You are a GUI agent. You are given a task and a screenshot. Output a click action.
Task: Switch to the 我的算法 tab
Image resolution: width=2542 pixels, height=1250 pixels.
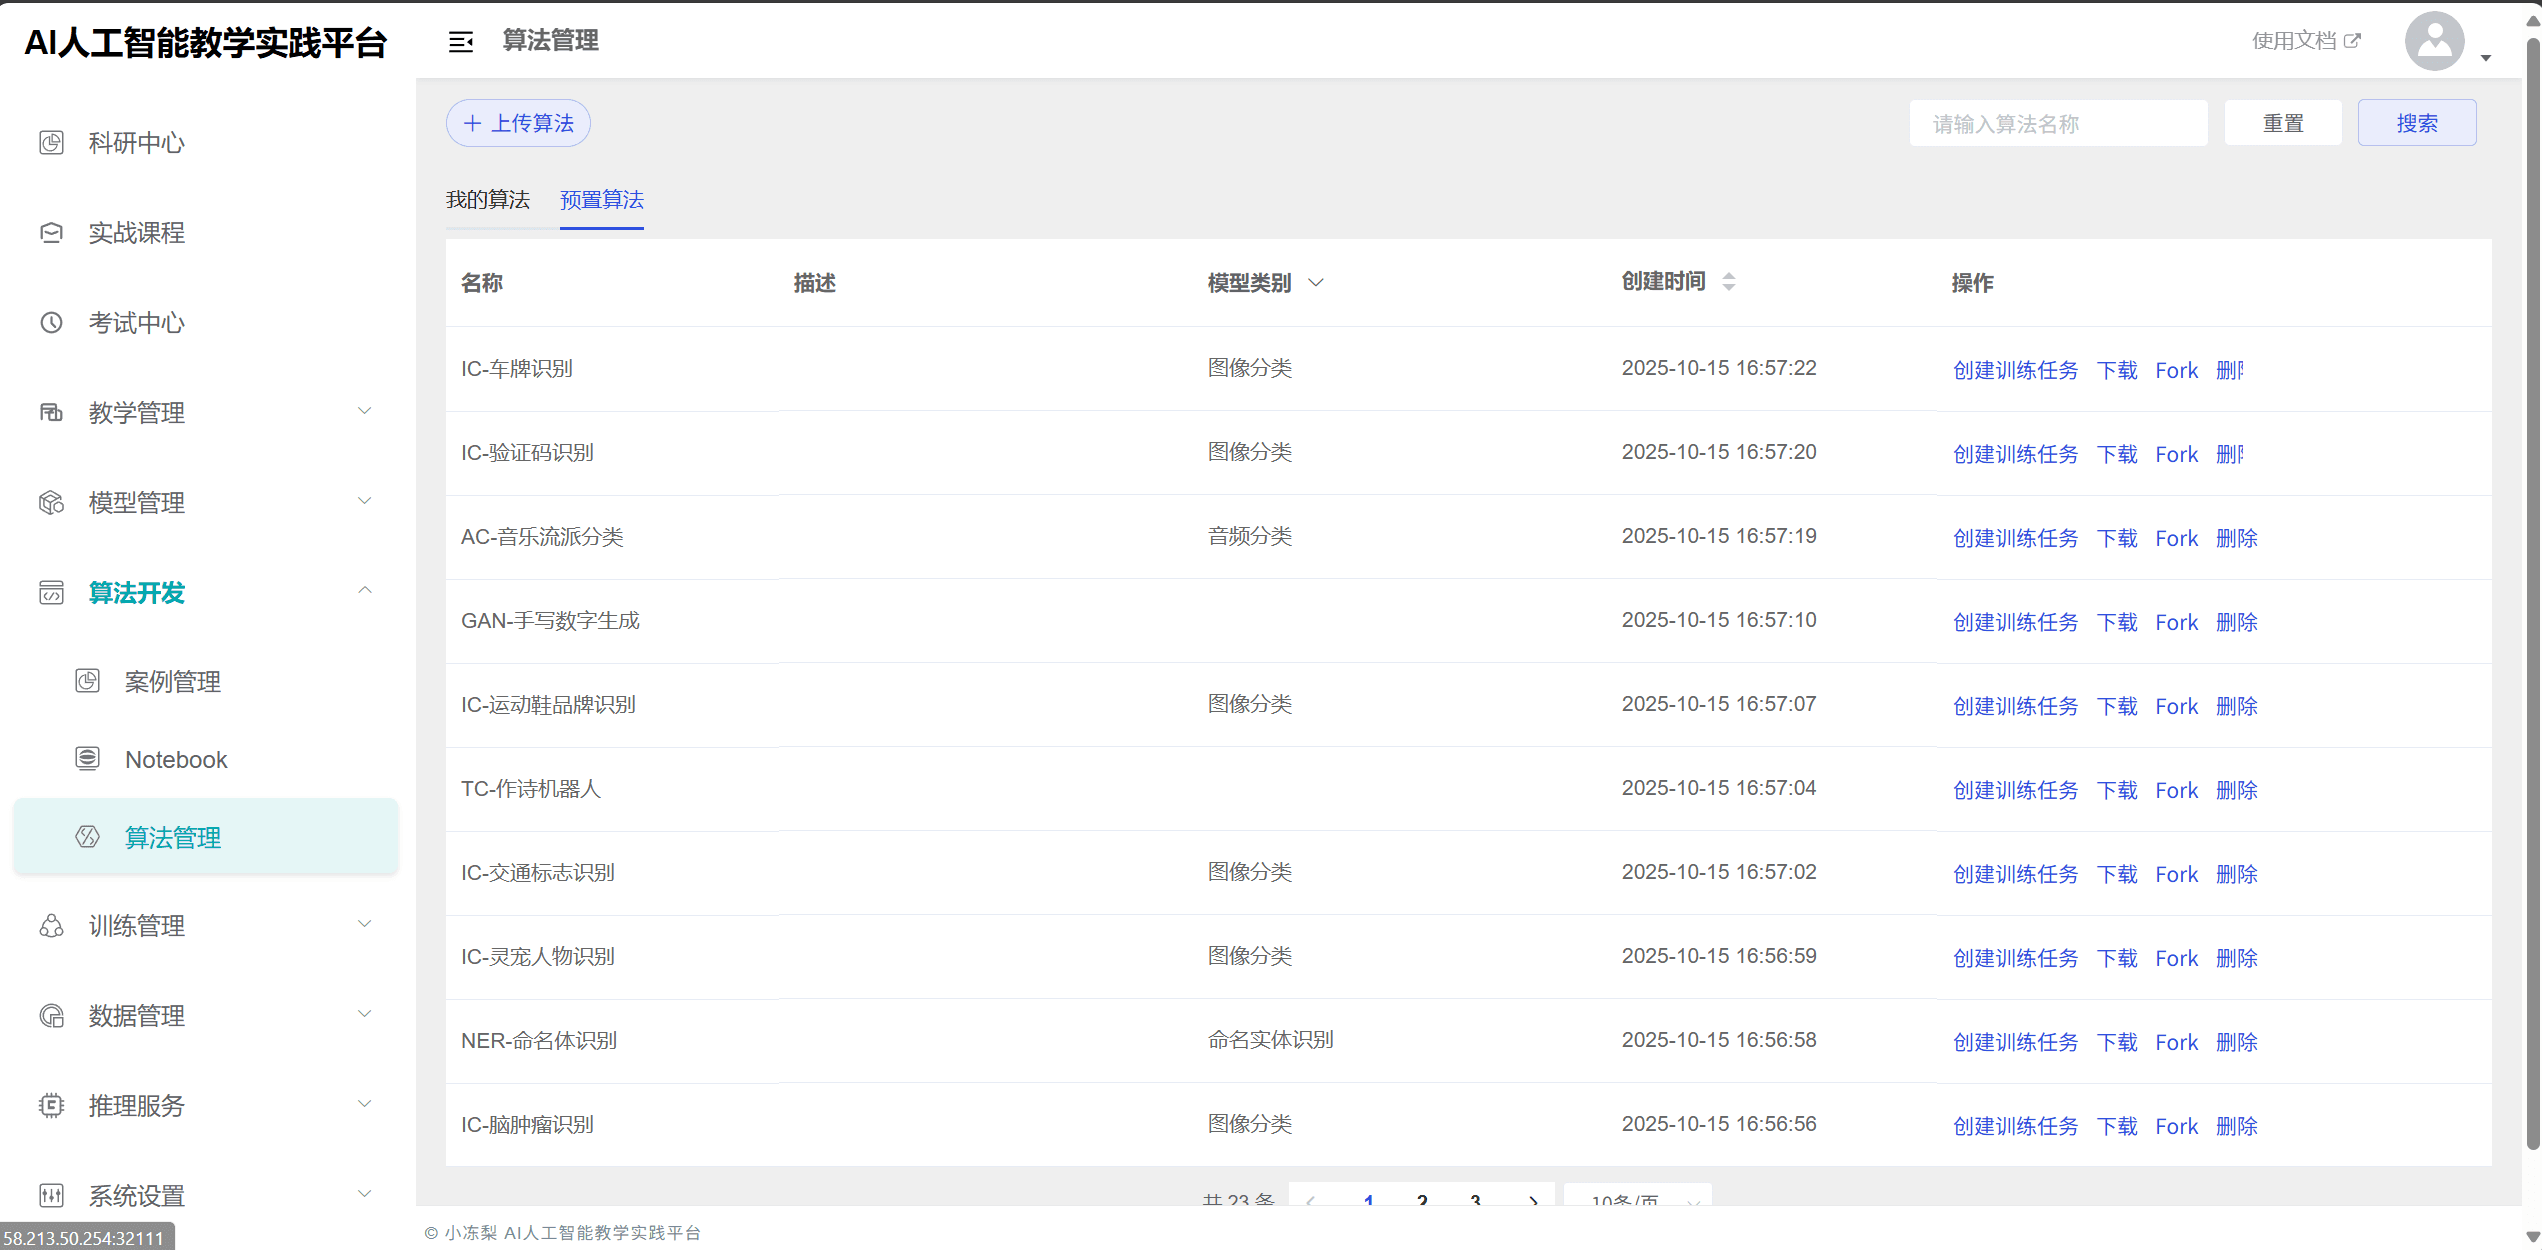(487, 200)
